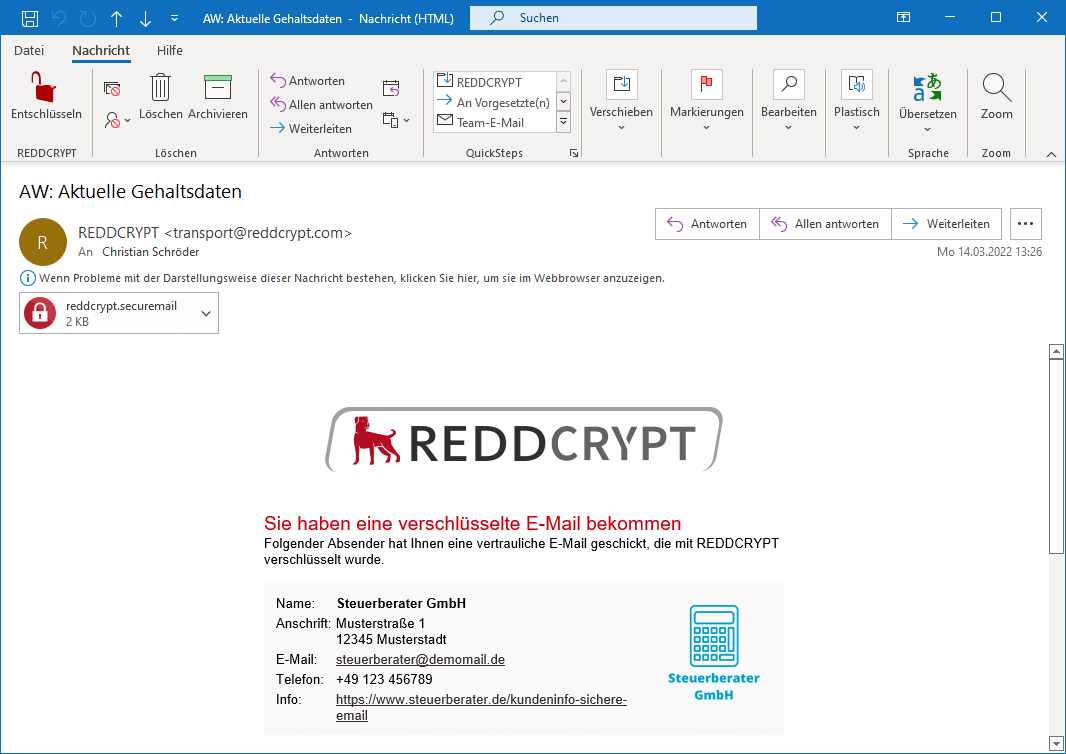Click the scroll up arrow of message body
Image resolution: width=1066 pixels, height=754 pixels.
[x=1056, y=352]
